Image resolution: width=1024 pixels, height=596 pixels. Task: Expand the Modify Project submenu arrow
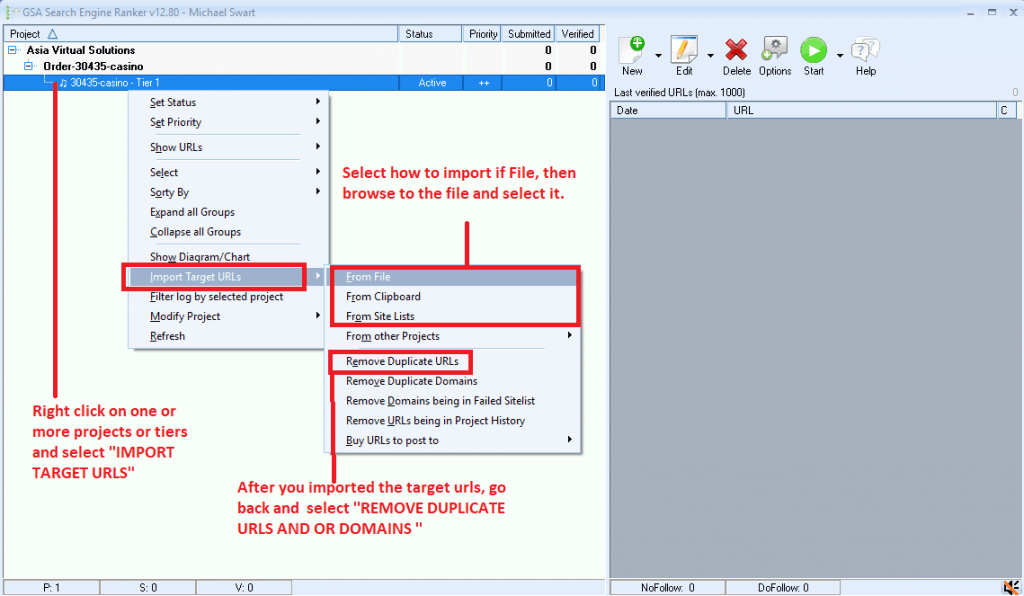coord(317,315)
